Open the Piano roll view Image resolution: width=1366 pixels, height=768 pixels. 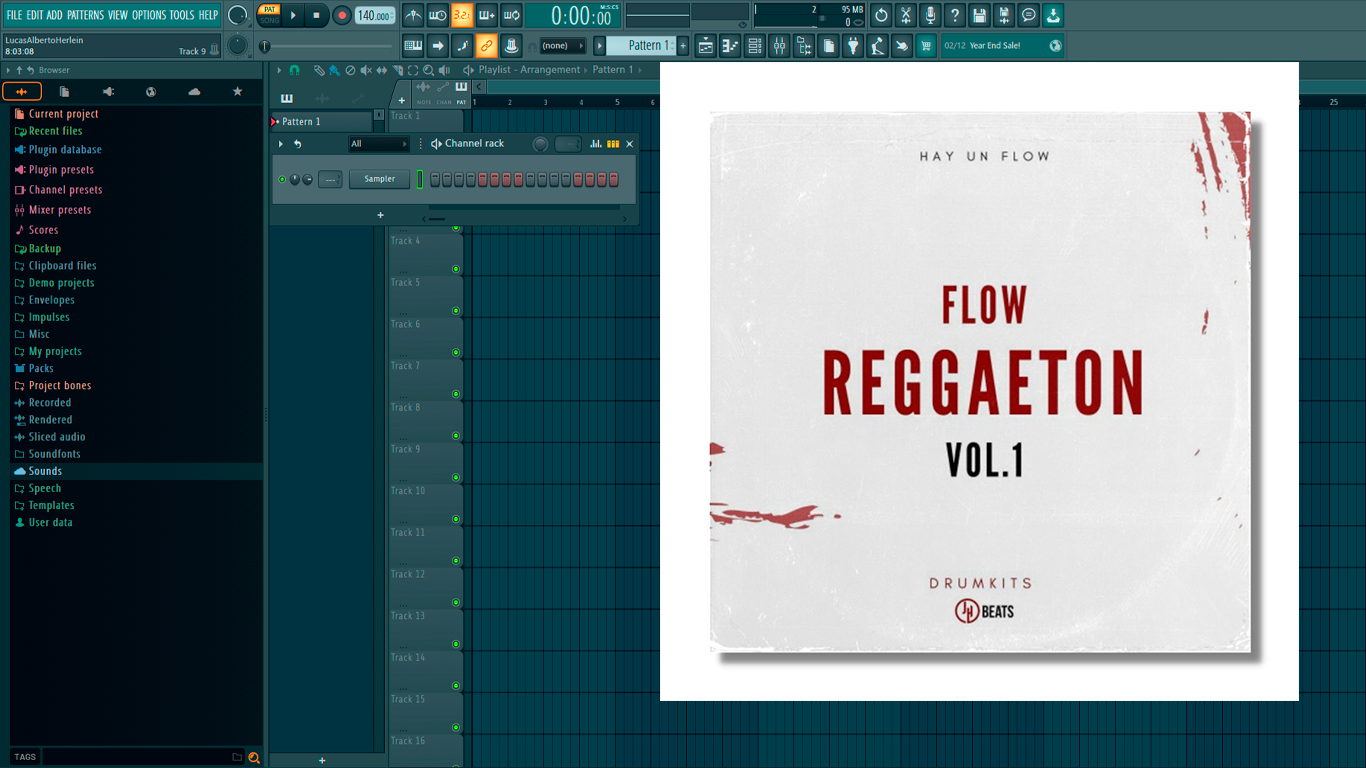[730, 45]
